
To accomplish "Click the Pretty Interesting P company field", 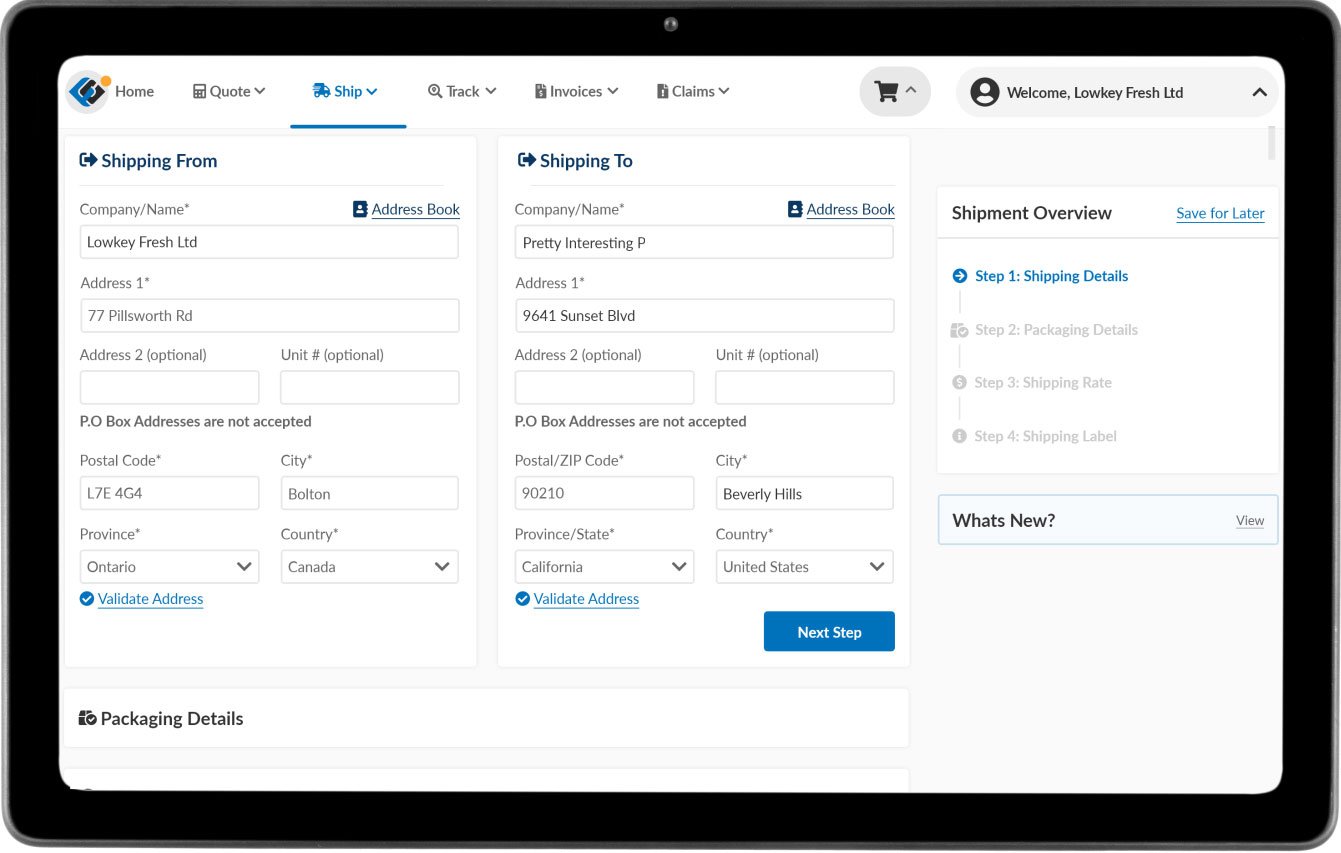I will [x=704, y=242].
